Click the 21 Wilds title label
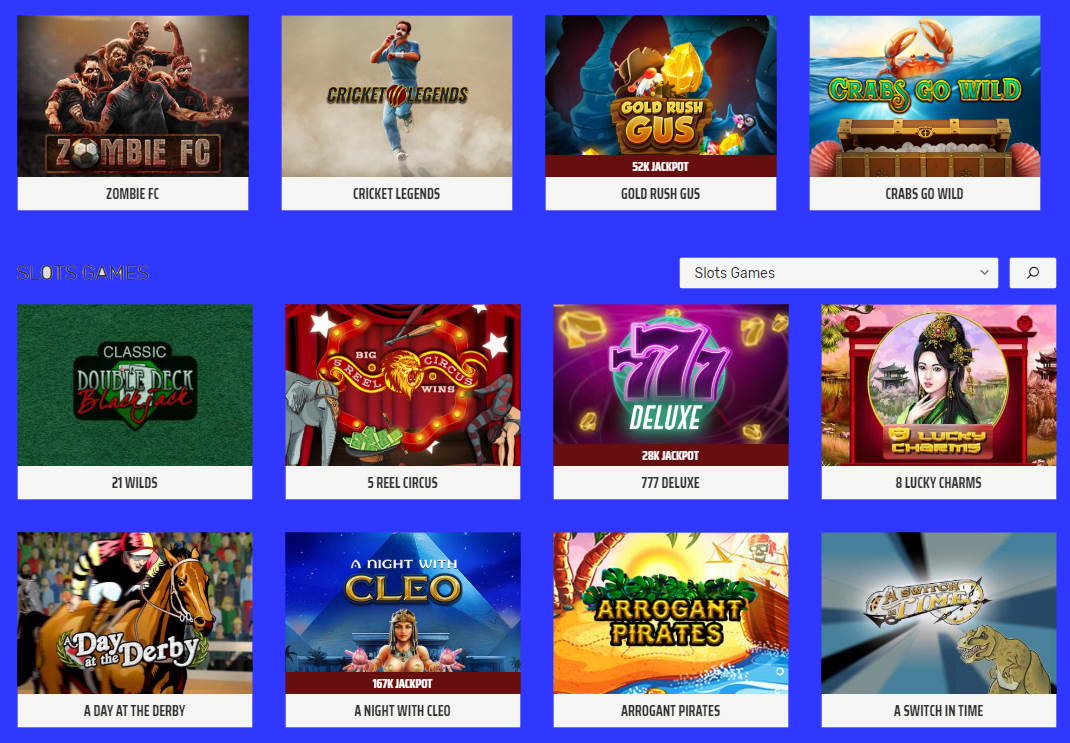The width and height of the screenshot is (1070, 743). tap(135, 483)
